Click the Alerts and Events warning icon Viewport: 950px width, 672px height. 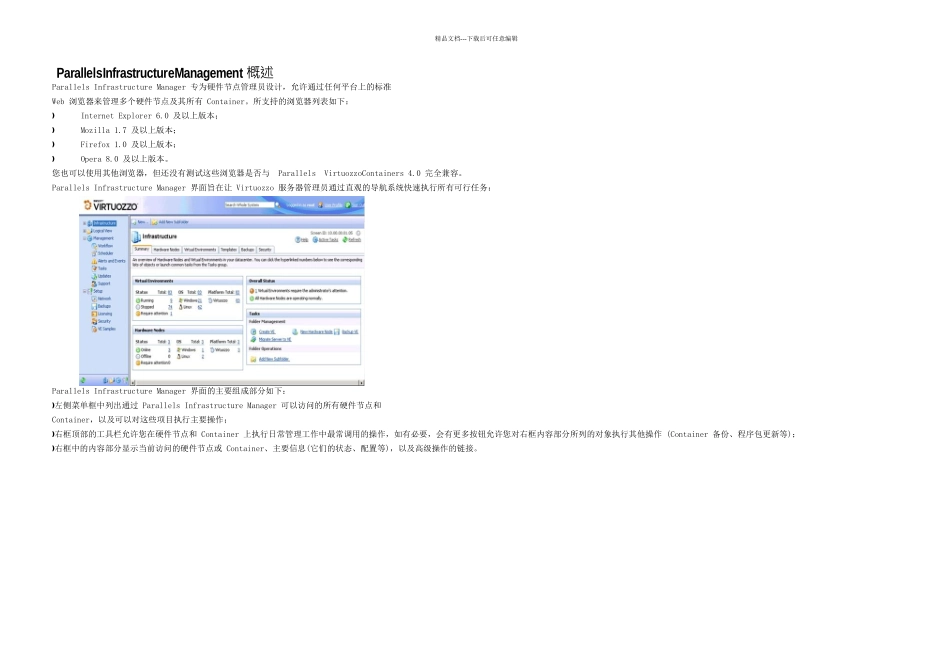coord(94,261)
